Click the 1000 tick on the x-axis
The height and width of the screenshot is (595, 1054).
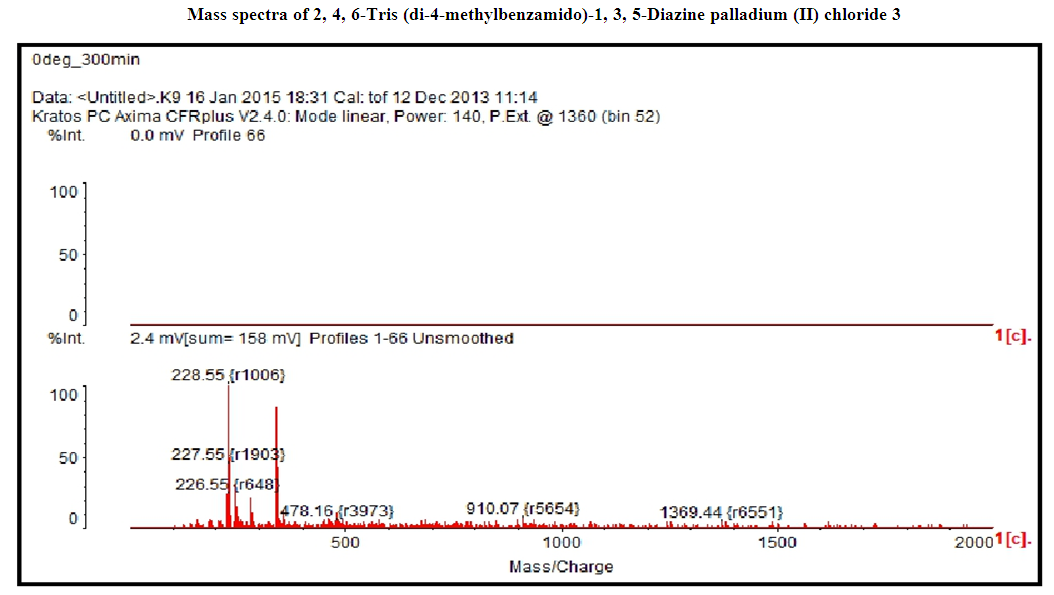pyautogui.click(x=561, y=542)
